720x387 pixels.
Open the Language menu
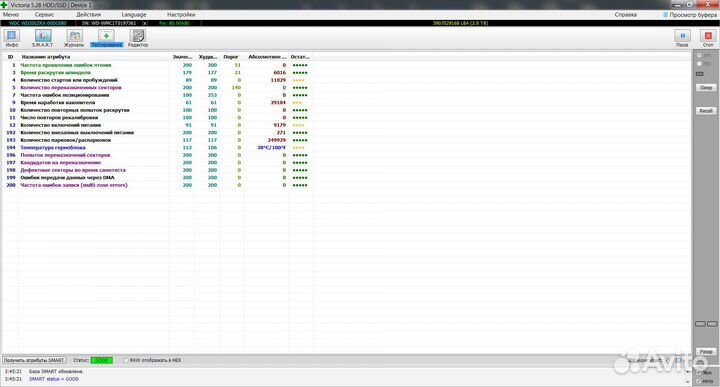pos(134,15)
